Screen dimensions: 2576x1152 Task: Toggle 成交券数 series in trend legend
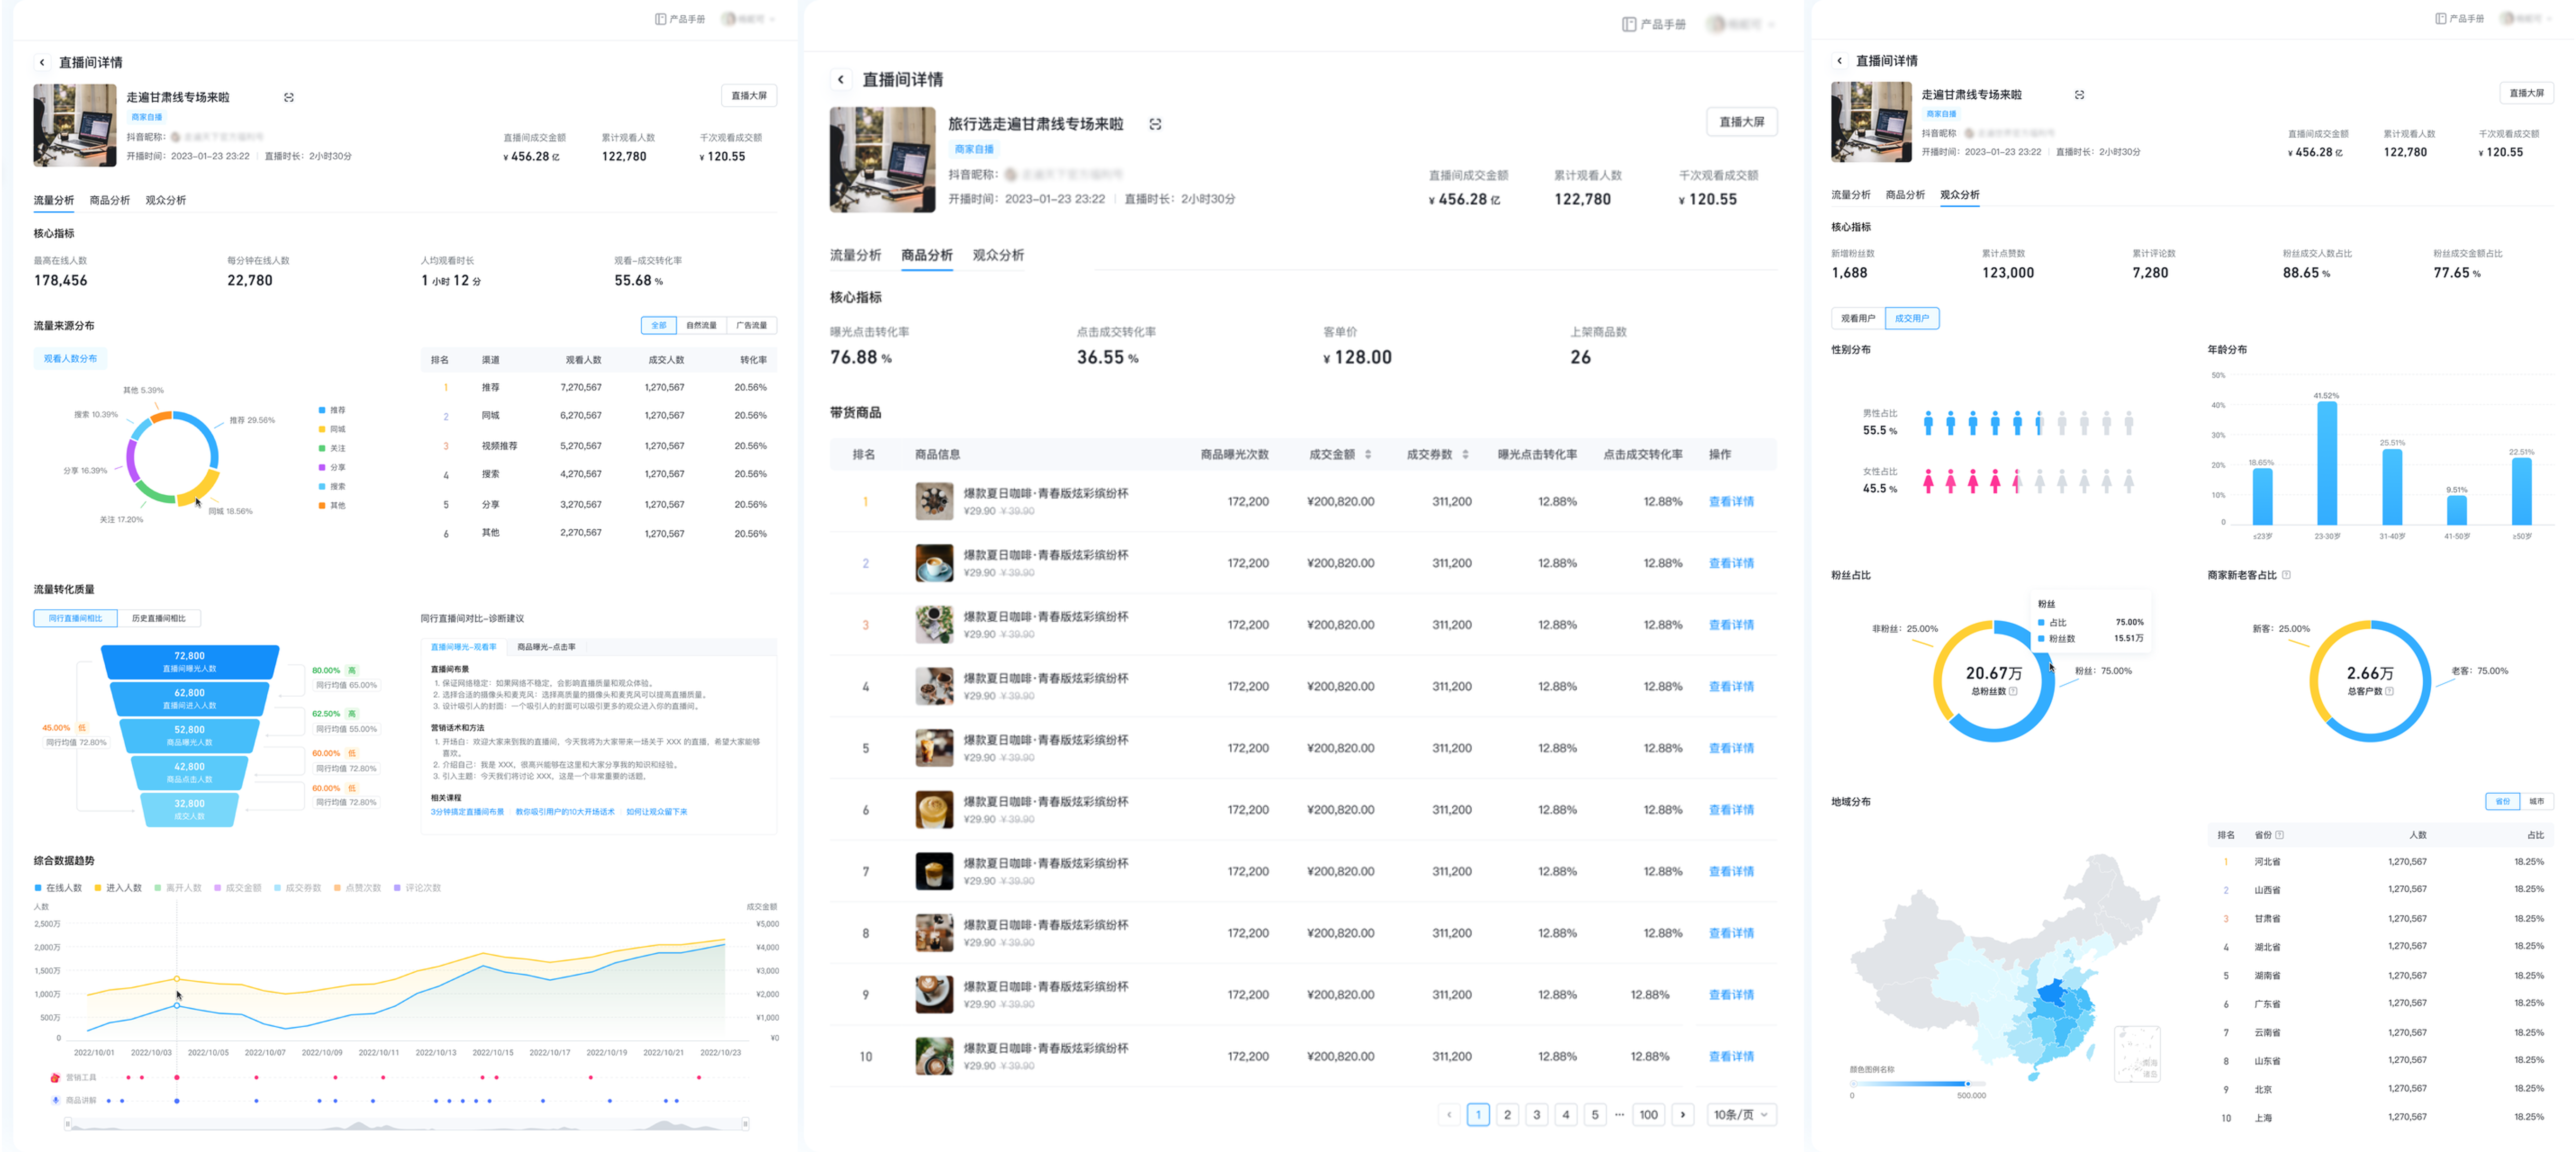coord(298,888)
